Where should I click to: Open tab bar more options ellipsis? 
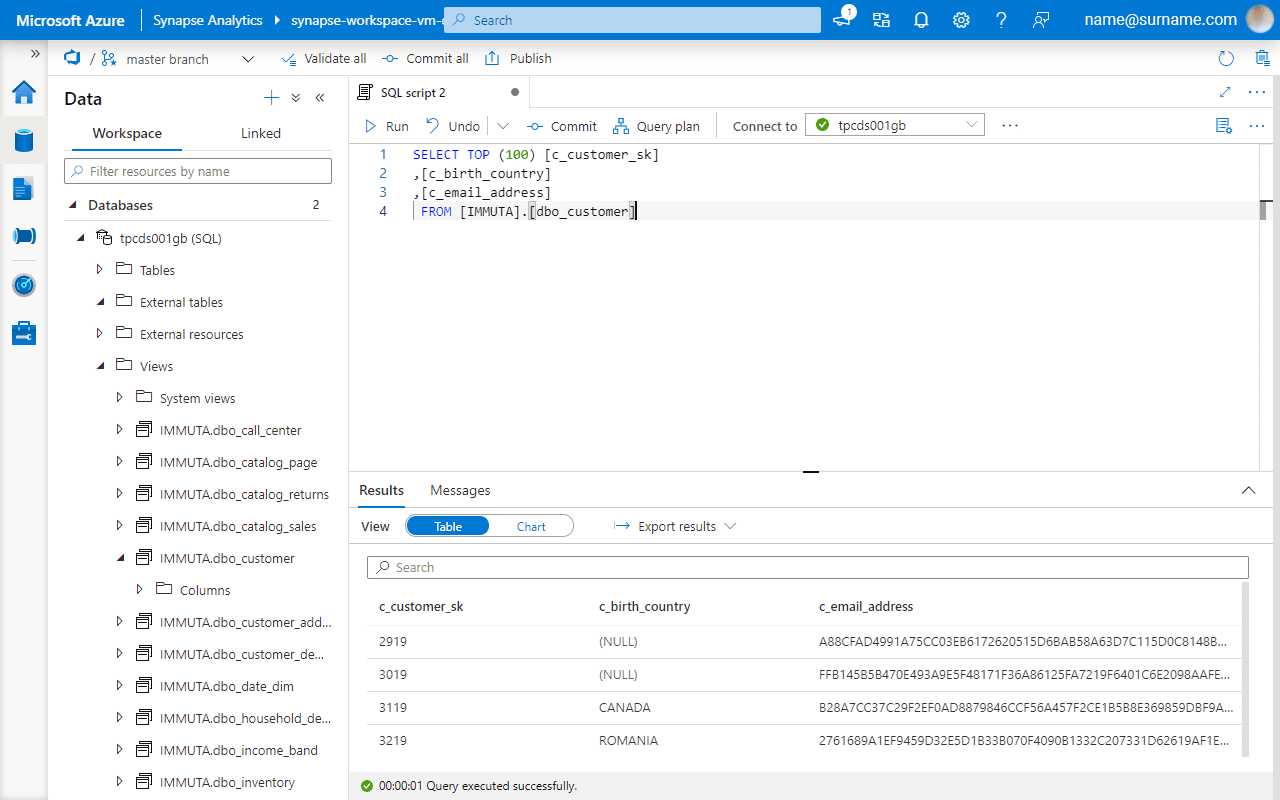(x=1257, y=92)
